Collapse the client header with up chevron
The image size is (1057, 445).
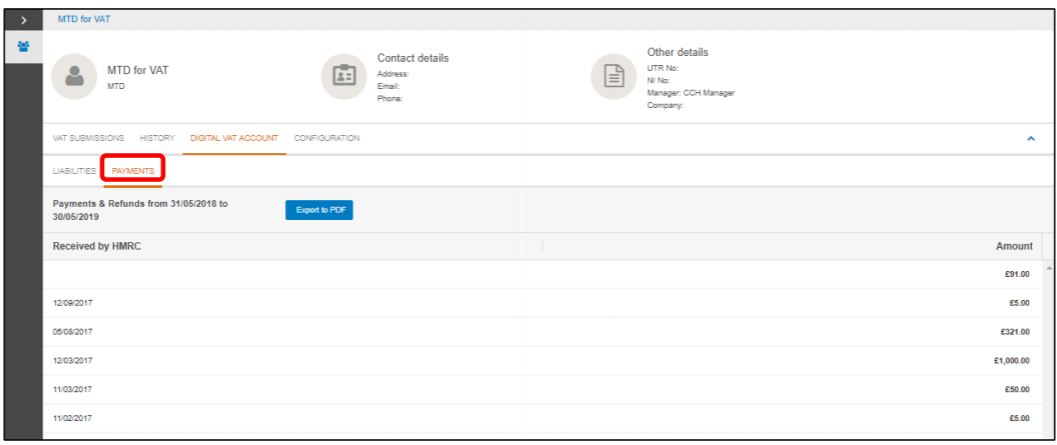[x=1031, y=138]
